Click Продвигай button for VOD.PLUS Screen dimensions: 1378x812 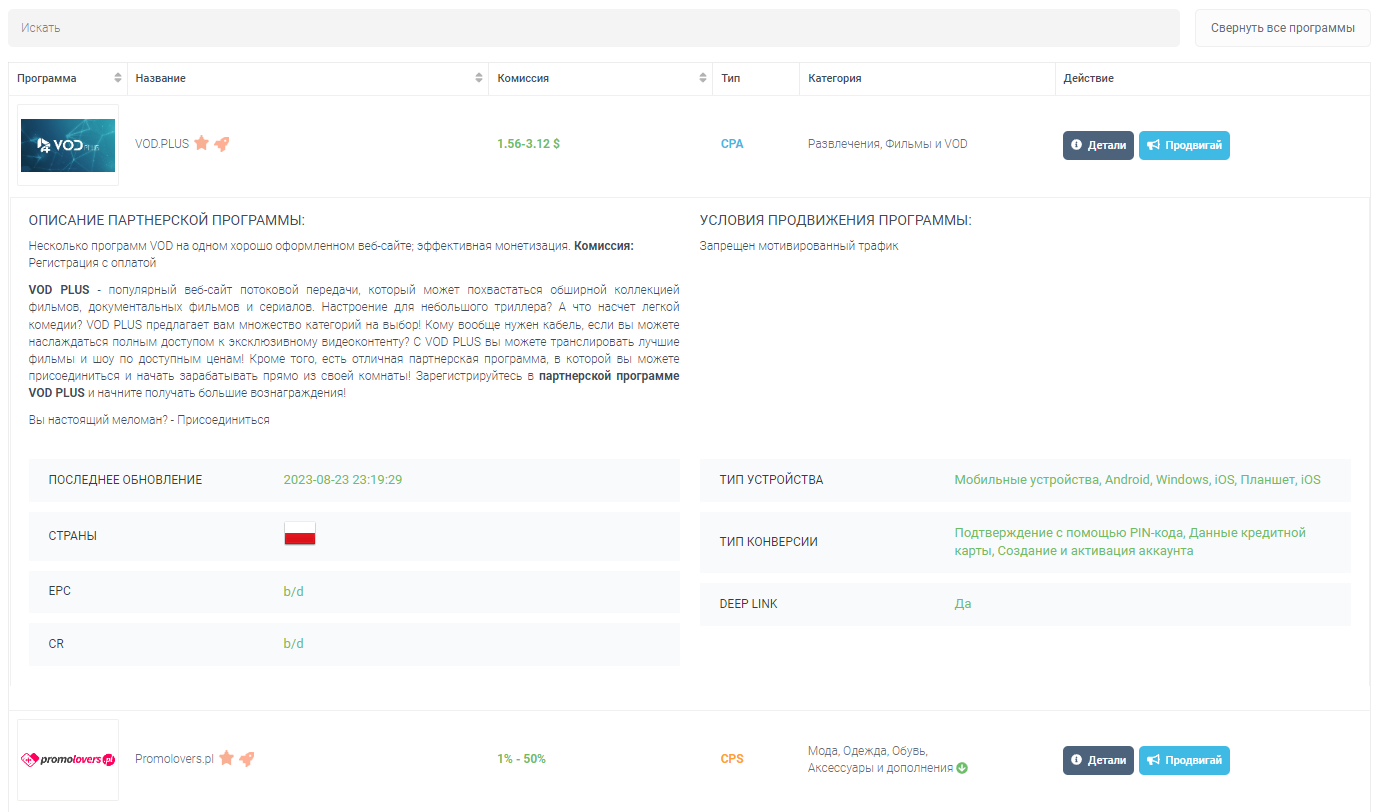tap(1184, 145)
